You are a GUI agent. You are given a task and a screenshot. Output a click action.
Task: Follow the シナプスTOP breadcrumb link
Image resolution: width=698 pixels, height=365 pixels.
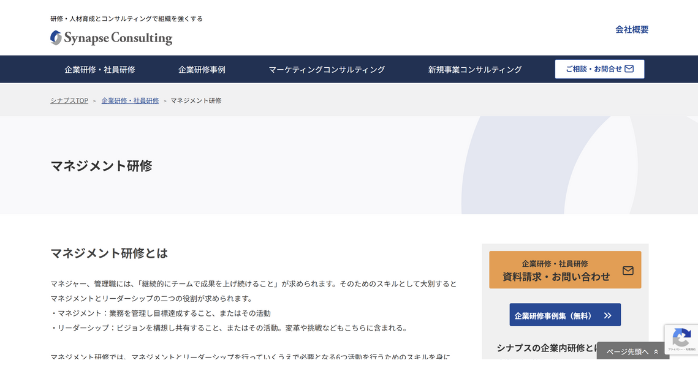(69, 101)
